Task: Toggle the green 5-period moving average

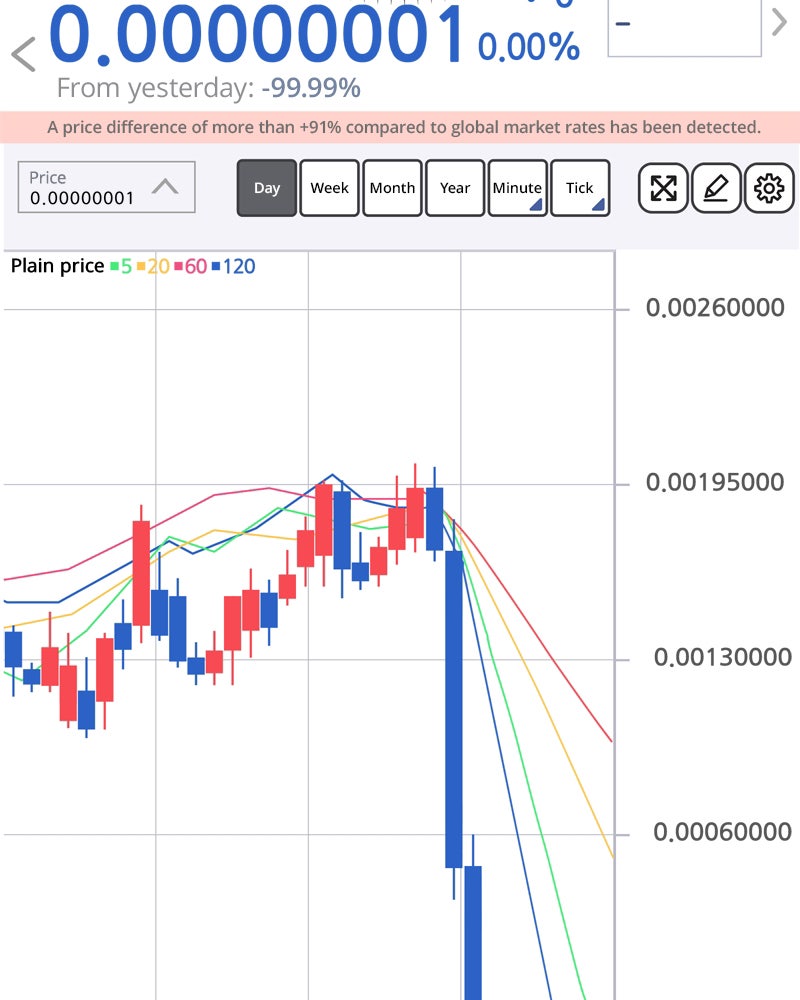Action: pyautogui.click(x=120, y=266)
